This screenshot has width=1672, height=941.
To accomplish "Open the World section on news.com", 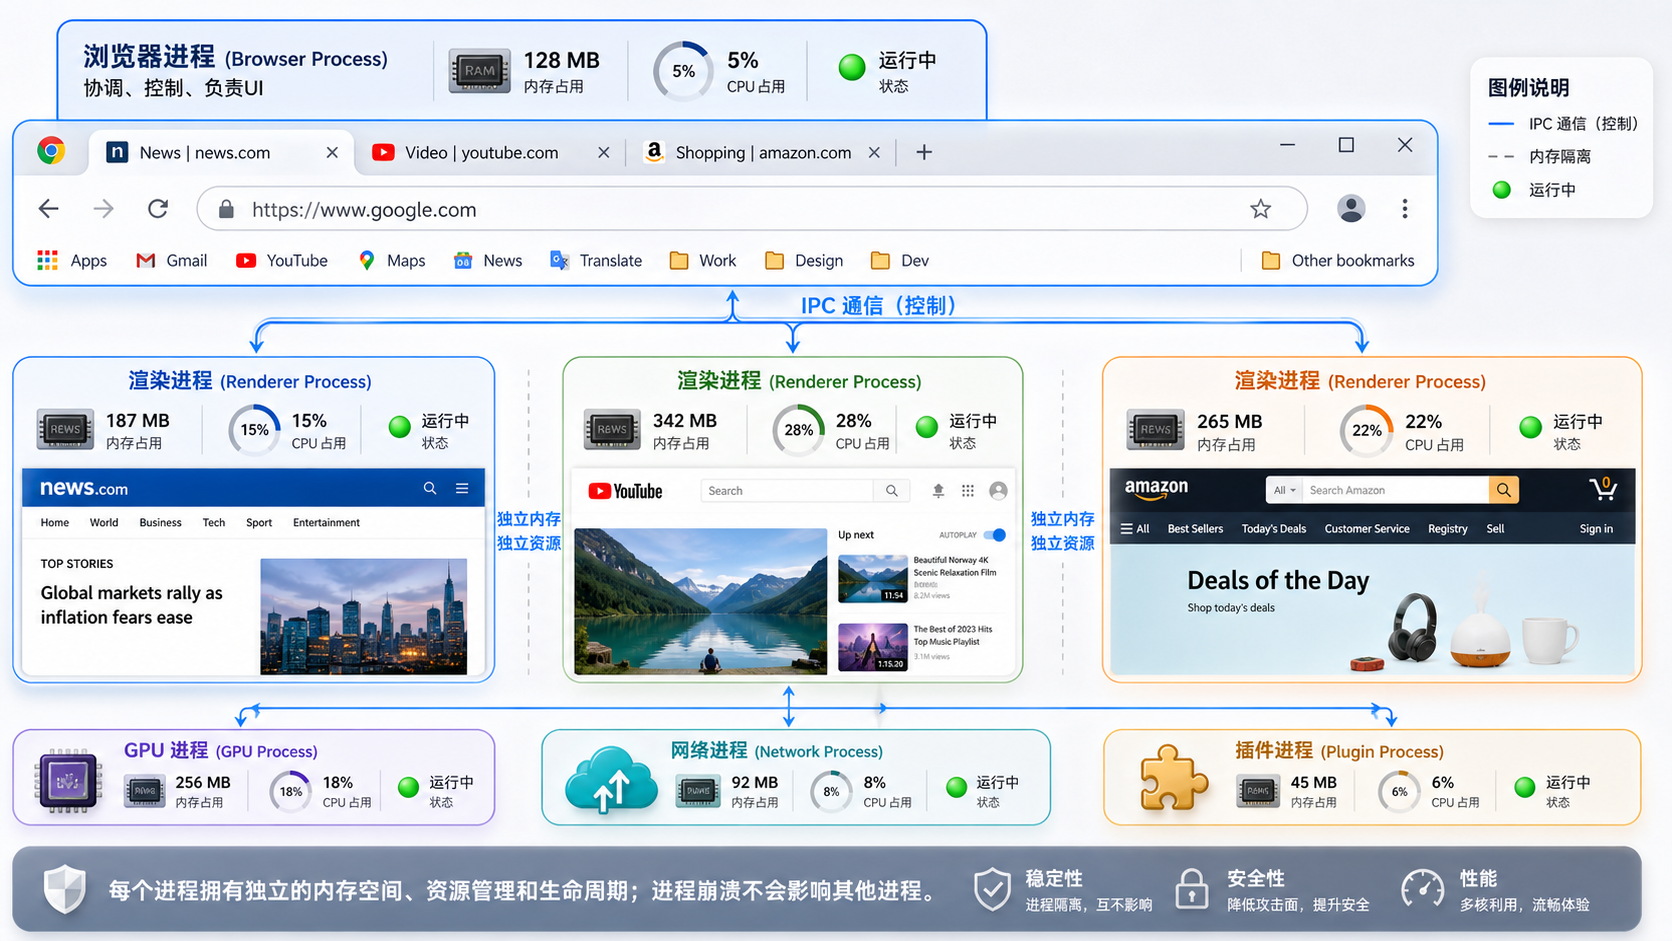I will (104, 522).
